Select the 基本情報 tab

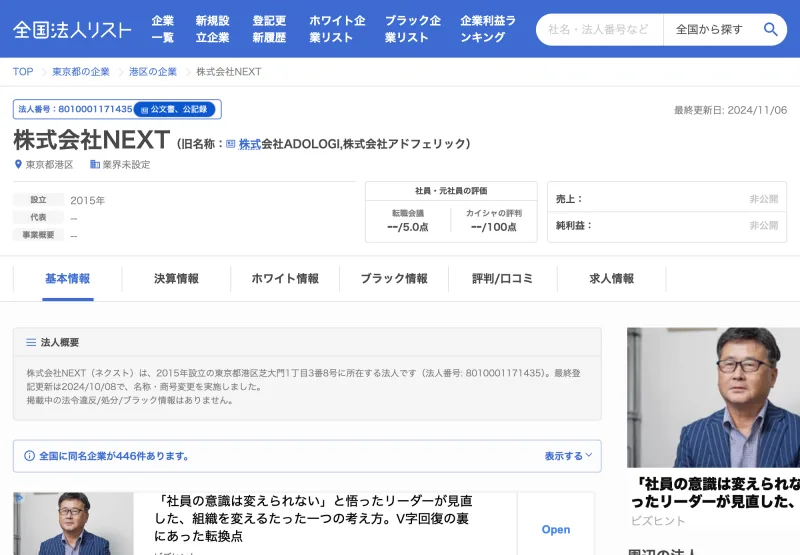[x=67, y=279]
